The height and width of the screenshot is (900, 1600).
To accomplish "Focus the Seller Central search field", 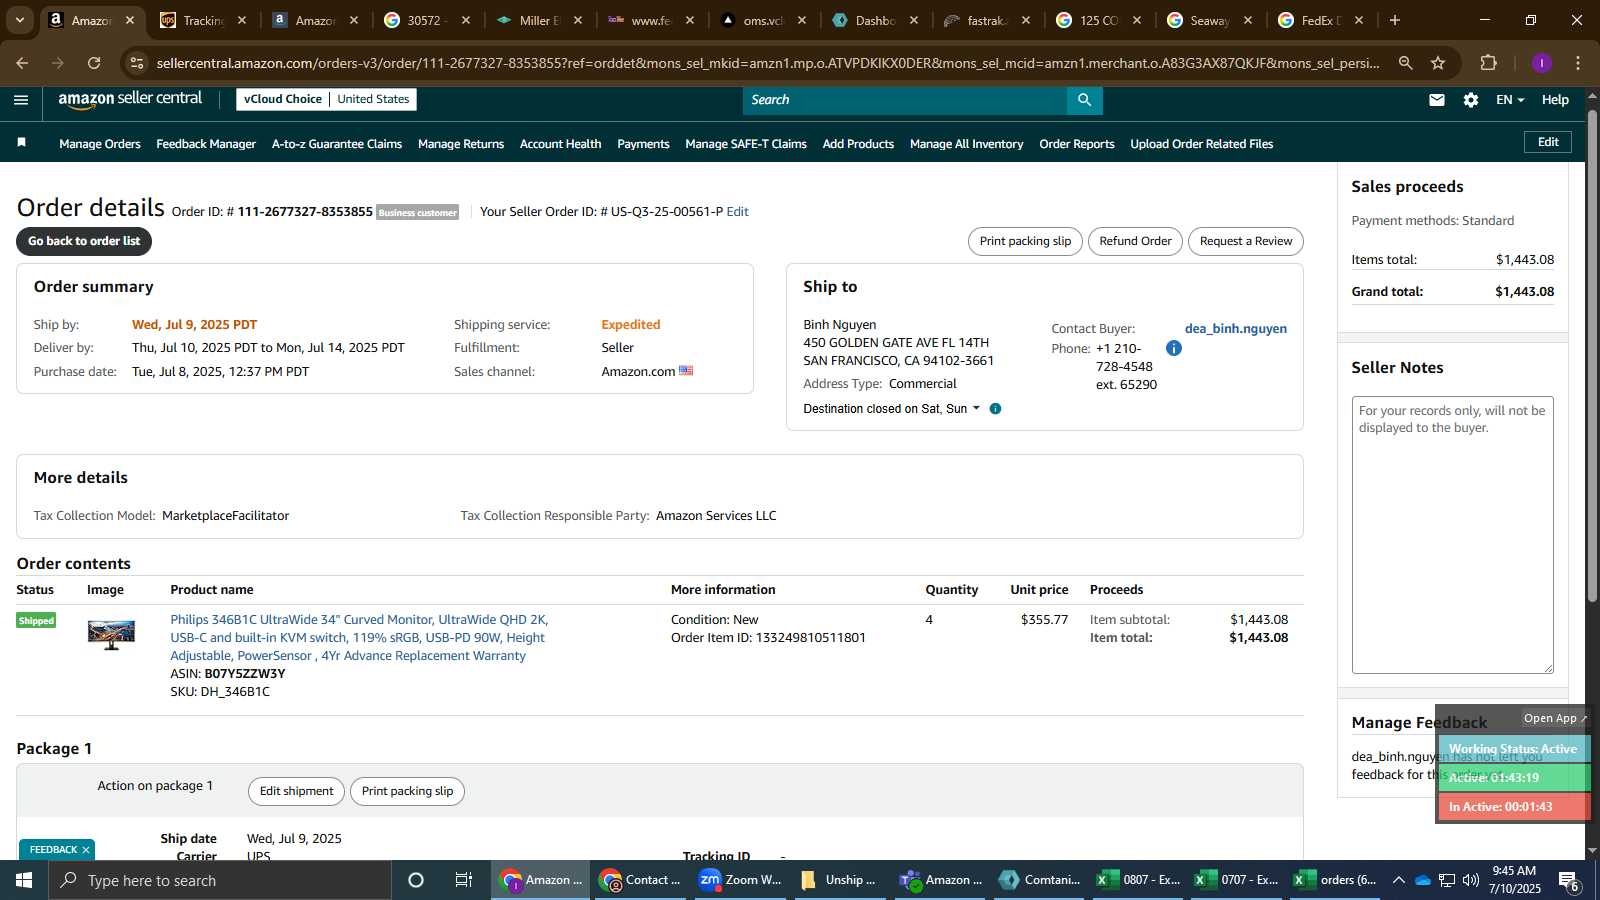I will coord(905,100).
